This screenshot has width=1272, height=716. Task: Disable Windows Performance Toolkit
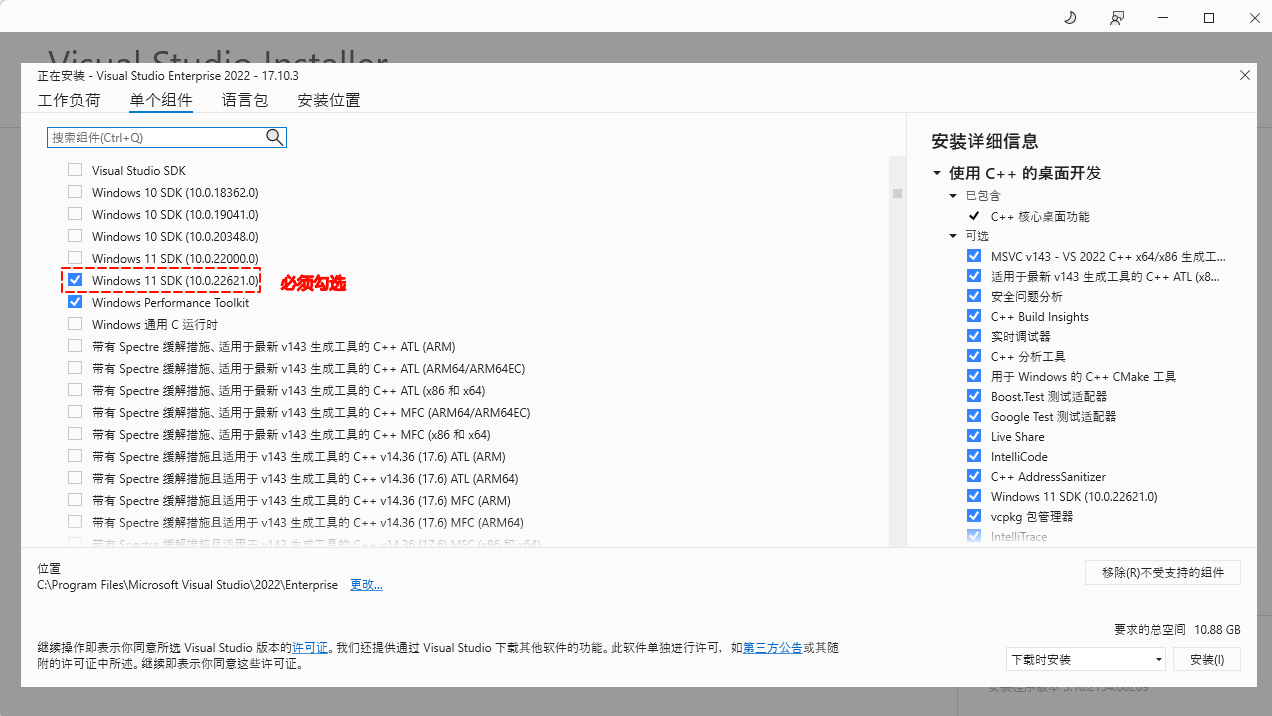pyautogui.click(x=75, y=301)
